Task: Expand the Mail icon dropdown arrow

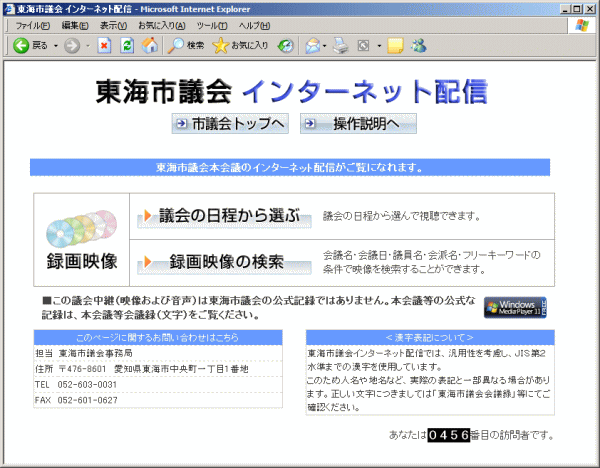Action: coord(324,46)
